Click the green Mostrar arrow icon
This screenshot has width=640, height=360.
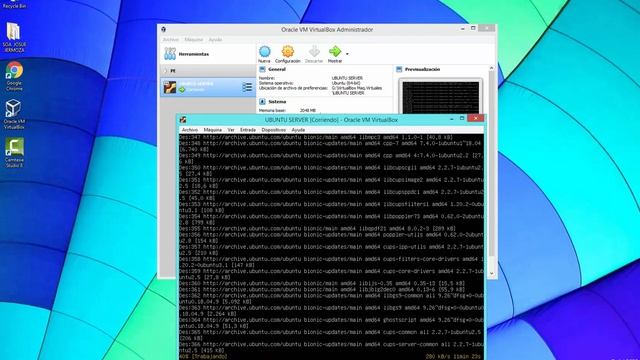(x=335, y=51)
